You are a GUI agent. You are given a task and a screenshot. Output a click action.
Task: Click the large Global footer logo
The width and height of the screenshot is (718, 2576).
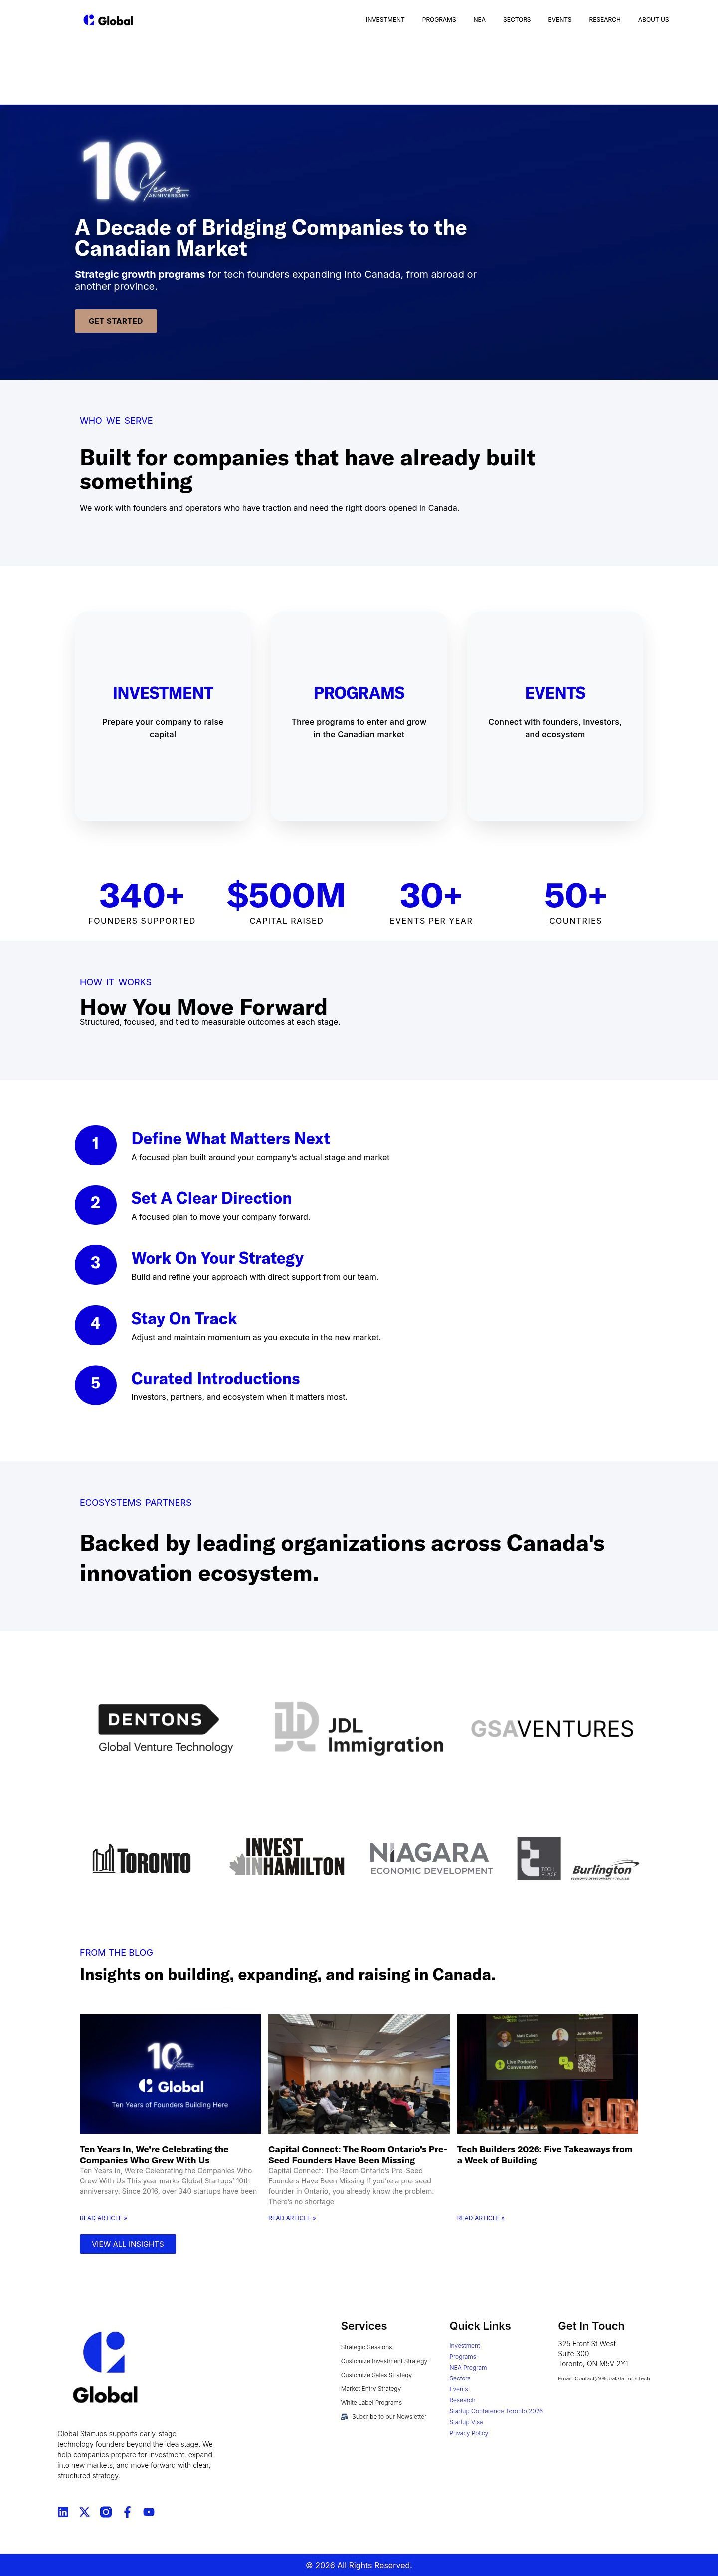pyautogui.click(x=105, y=2367)
